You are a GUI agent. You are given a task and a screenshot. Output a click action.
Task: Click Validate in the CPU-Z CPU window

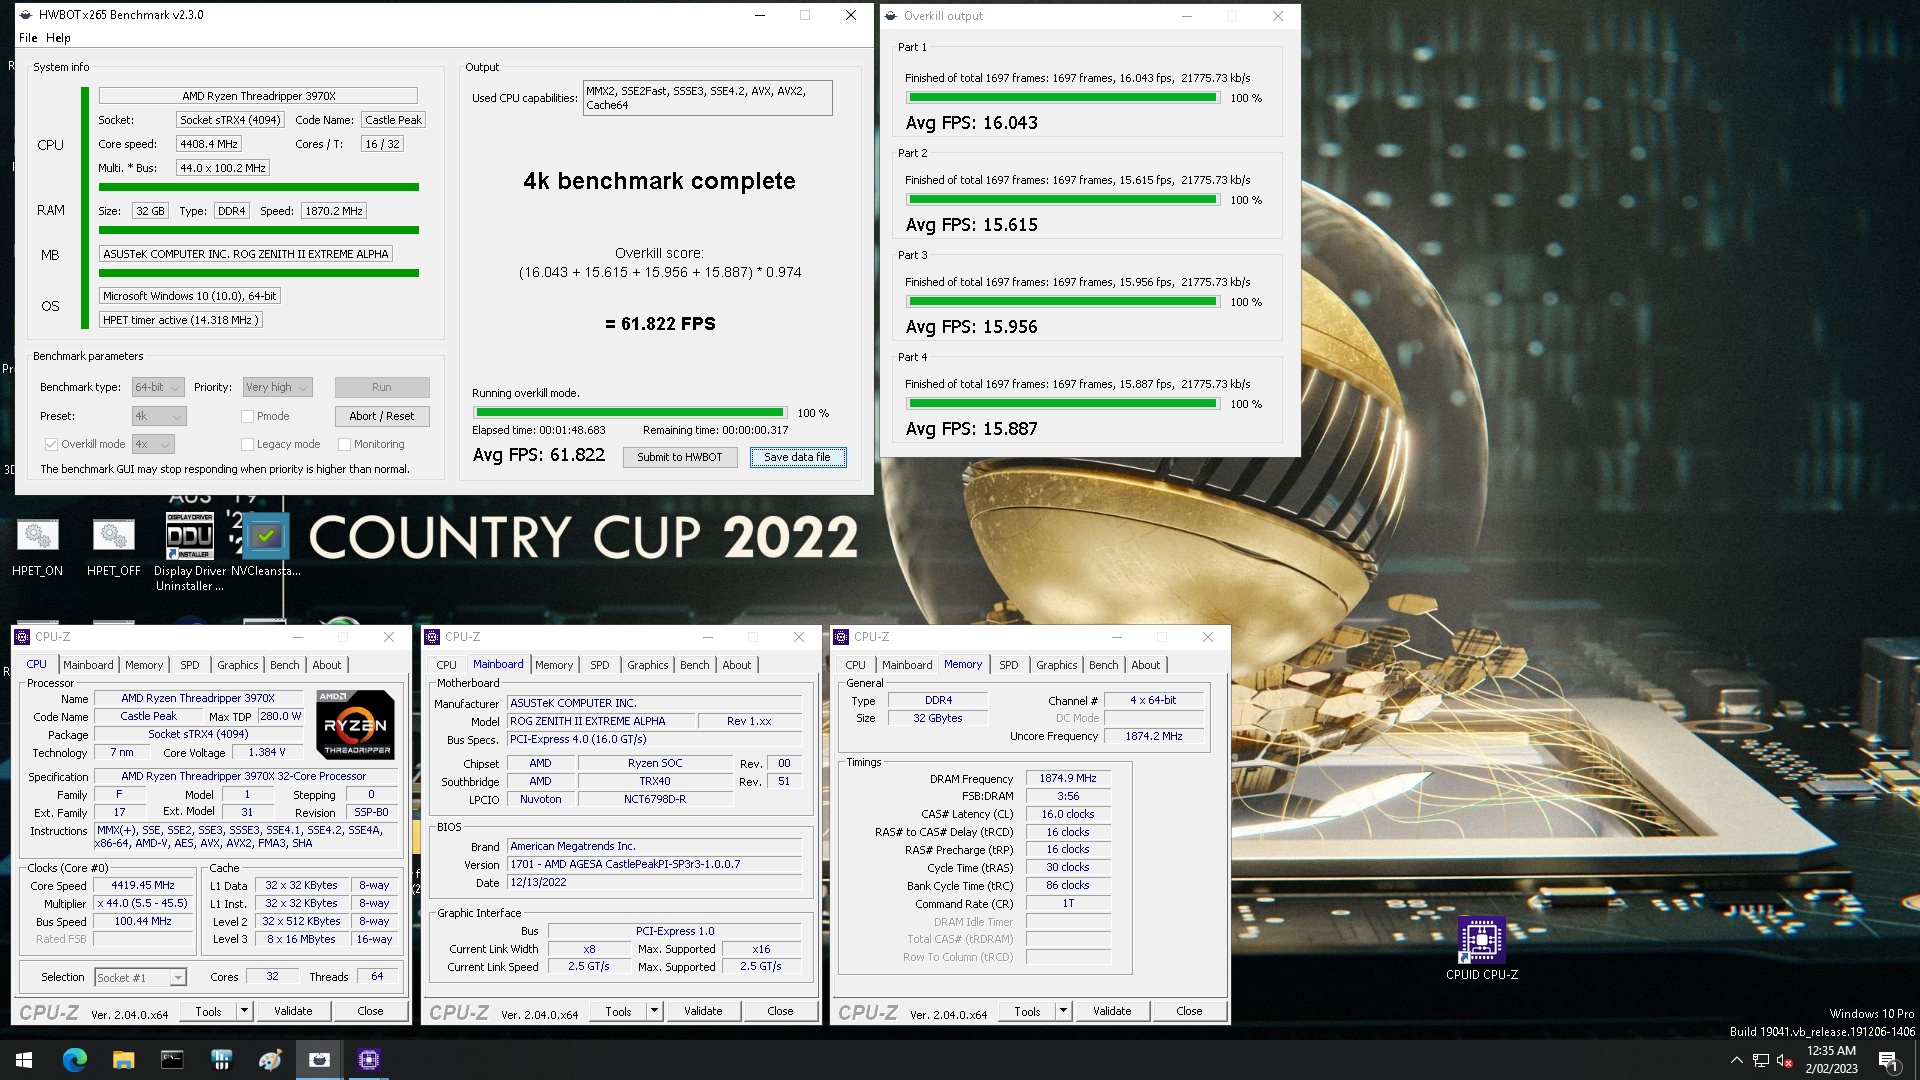coord(293,1011)
